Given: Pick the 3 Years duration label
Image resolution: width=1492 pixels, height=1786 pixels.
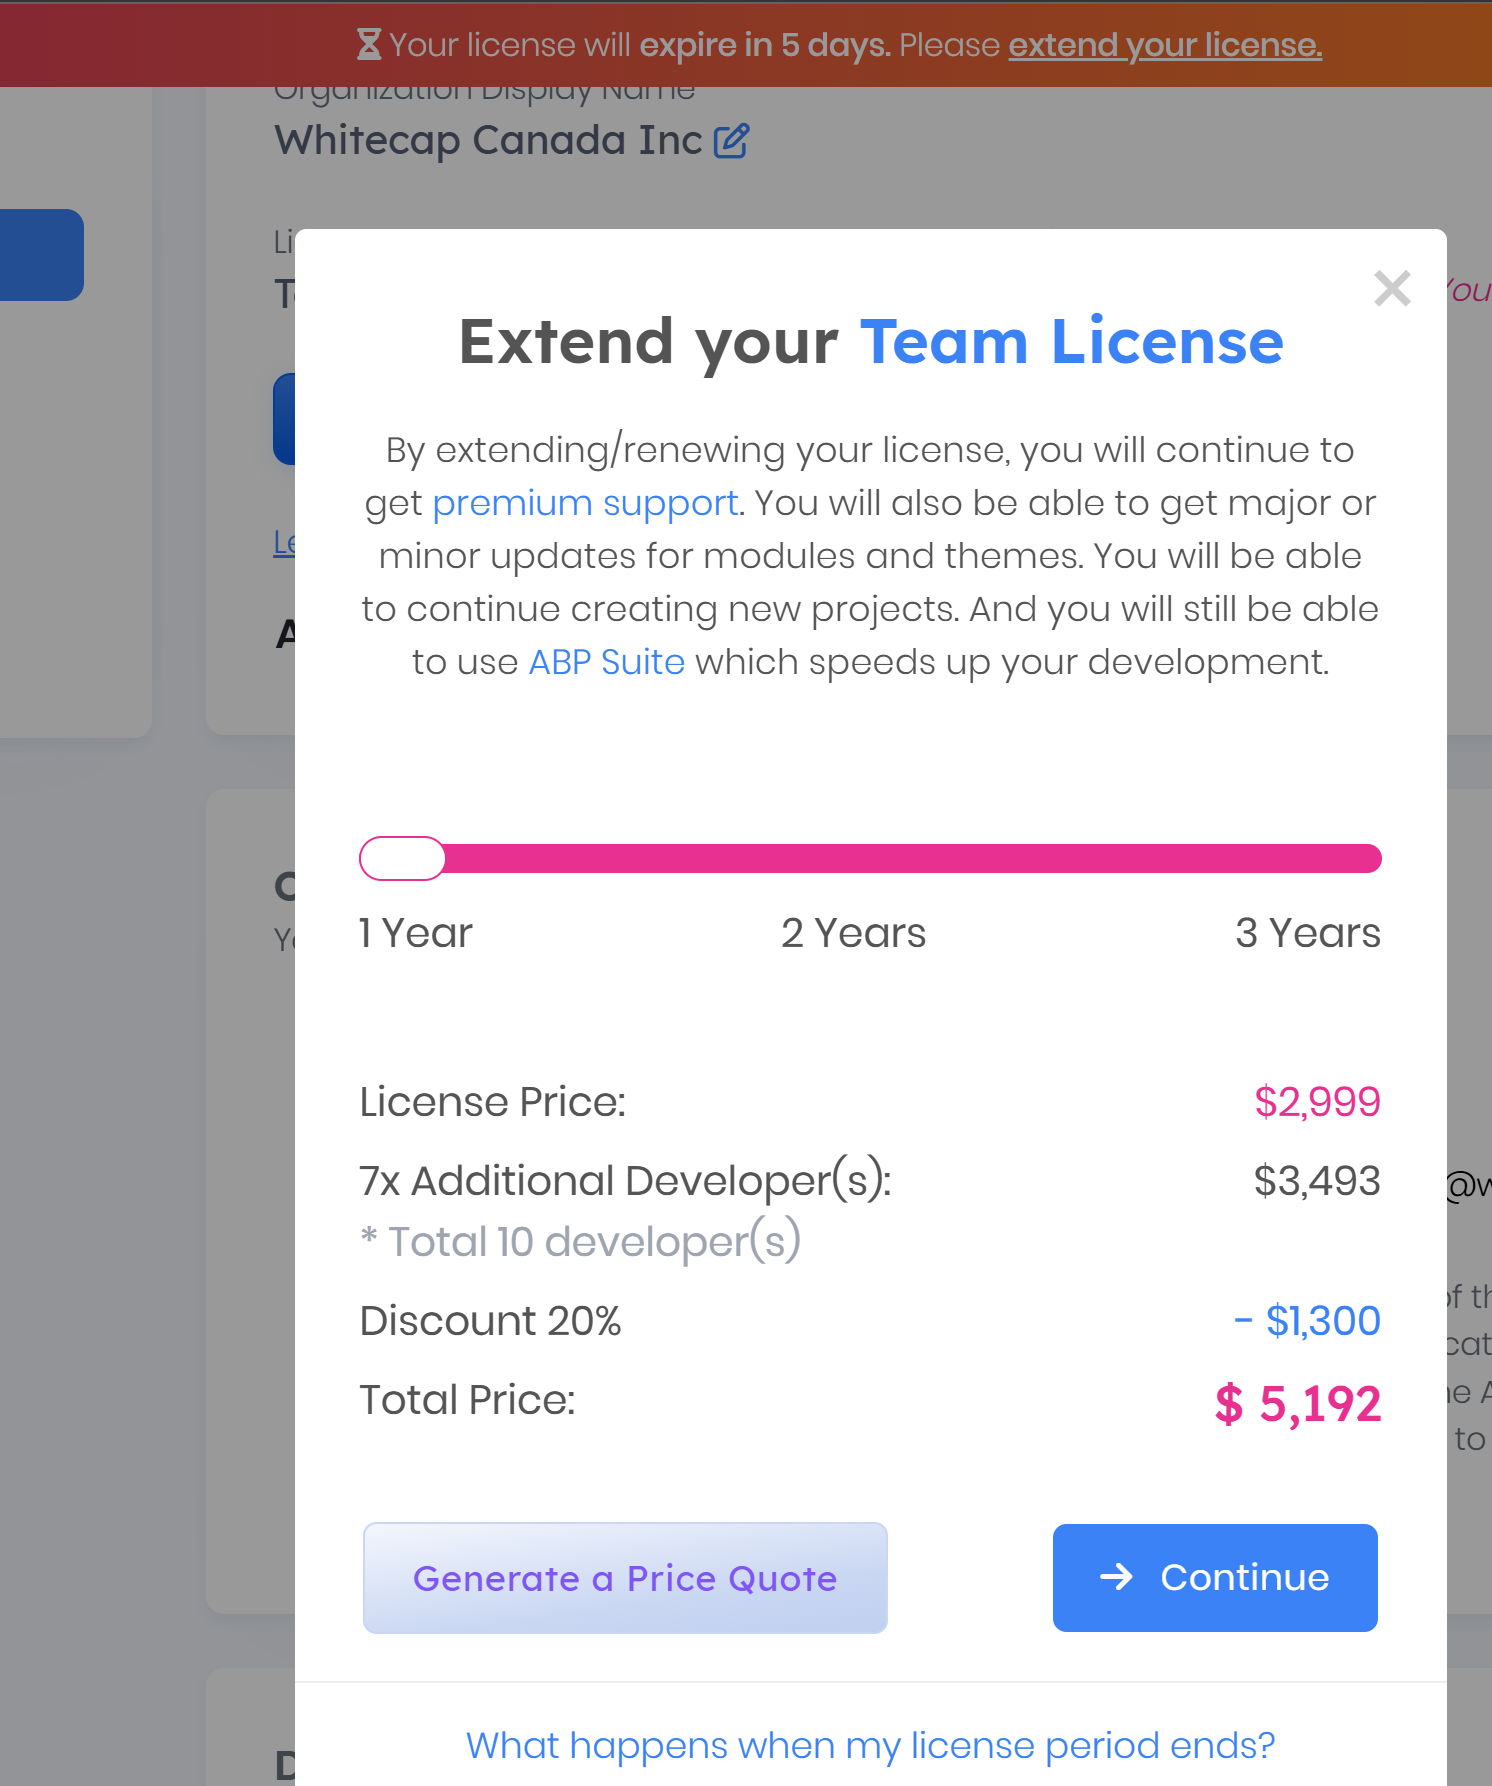Looking at the screenshot, I should tap(1307, 933).
